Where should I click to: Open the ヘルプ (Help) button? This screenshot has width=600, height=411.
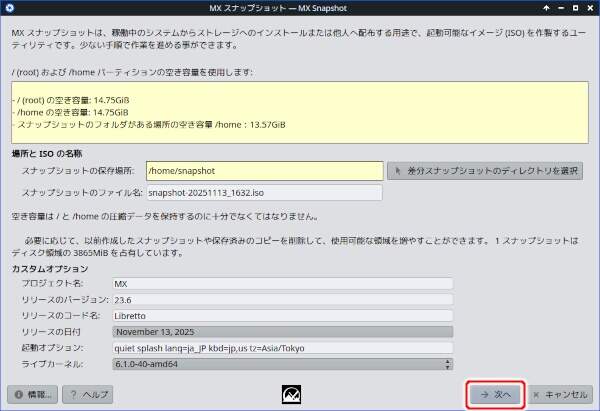click(88, 395)
